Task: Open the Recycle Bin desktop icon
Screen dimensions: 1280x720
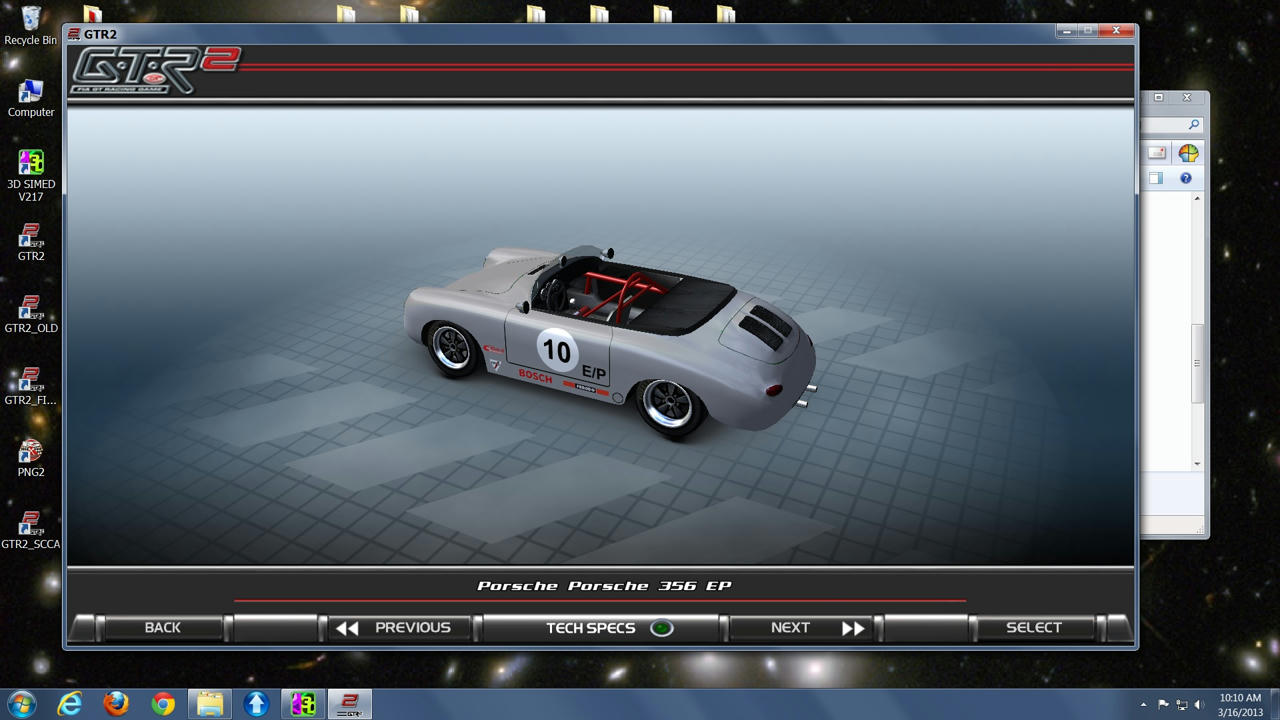Action: tap(31, 26)
